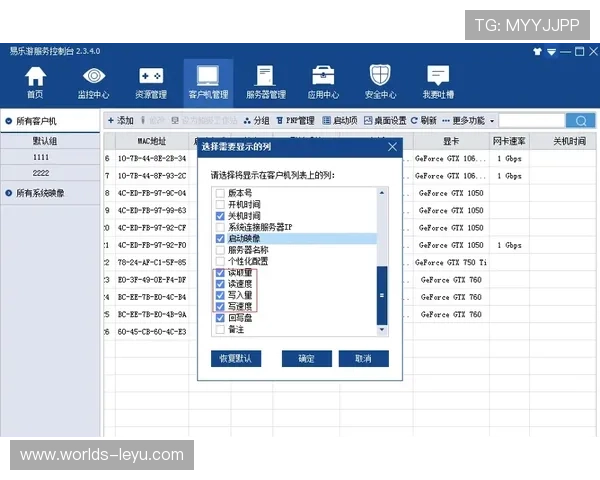
Task: Close the column selection dialog
Action: [x=392, y=147]
